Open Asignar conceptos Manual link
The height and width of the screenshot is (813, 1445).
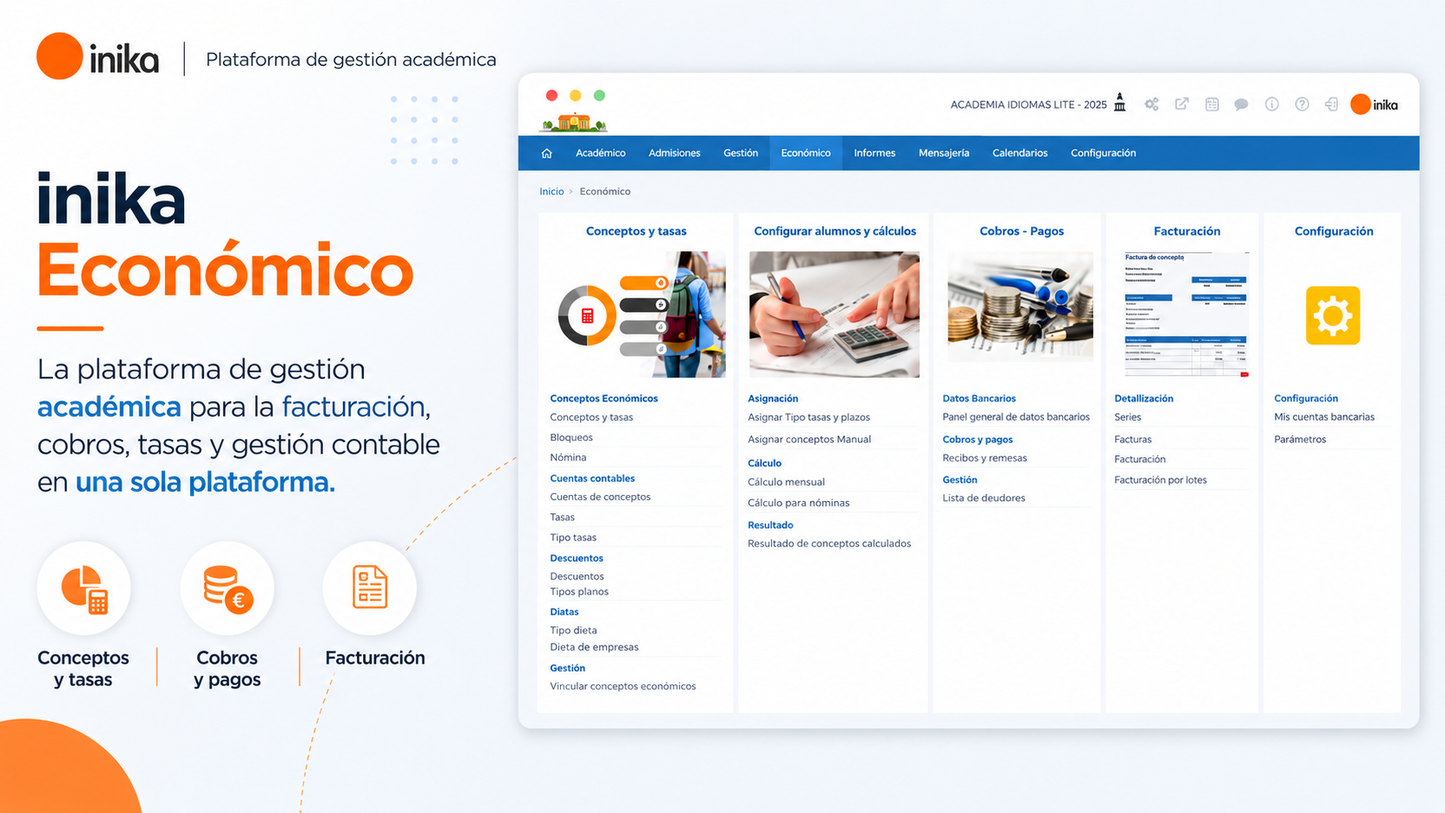[x=809, y=439]
